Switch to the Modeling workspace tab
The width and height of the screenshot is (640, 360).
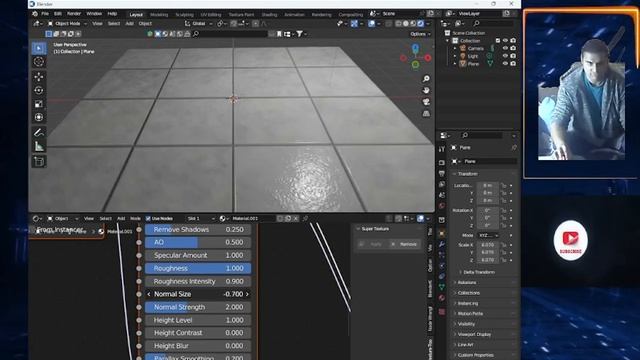click(159, 15)
